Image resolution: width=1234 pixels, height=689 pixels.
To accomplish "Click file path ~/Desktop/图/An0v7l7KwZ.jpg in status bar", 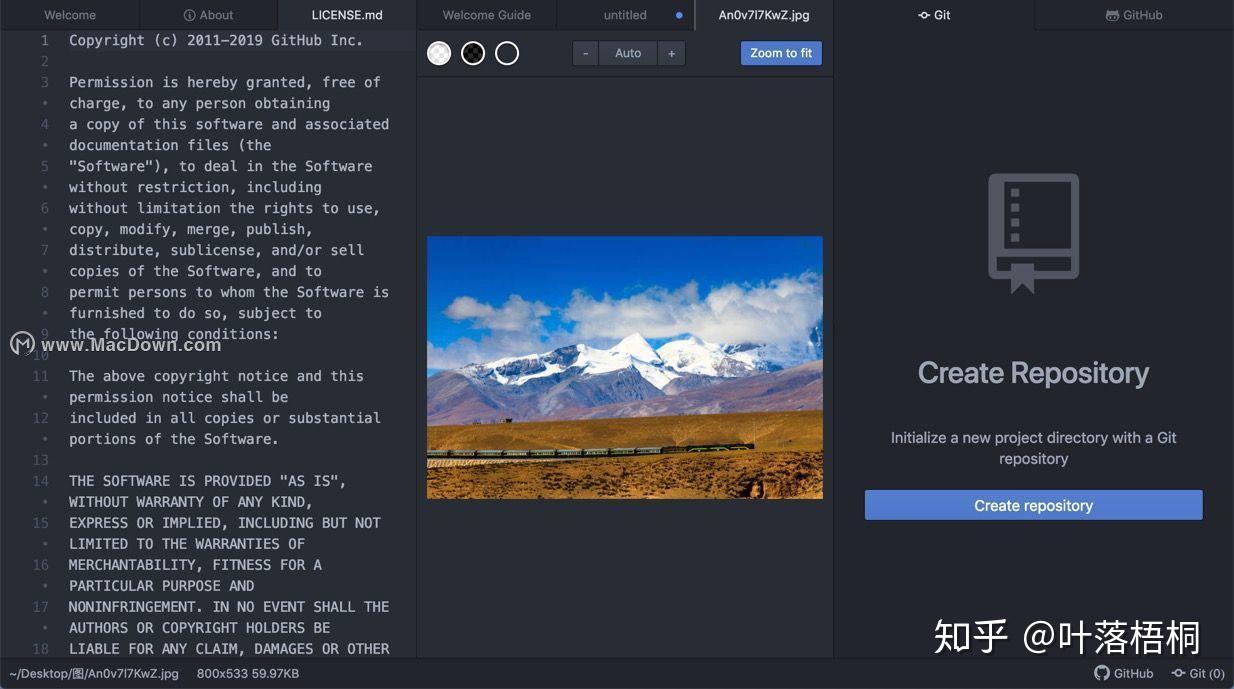I will pyautogui.click(x=94, y=673).
